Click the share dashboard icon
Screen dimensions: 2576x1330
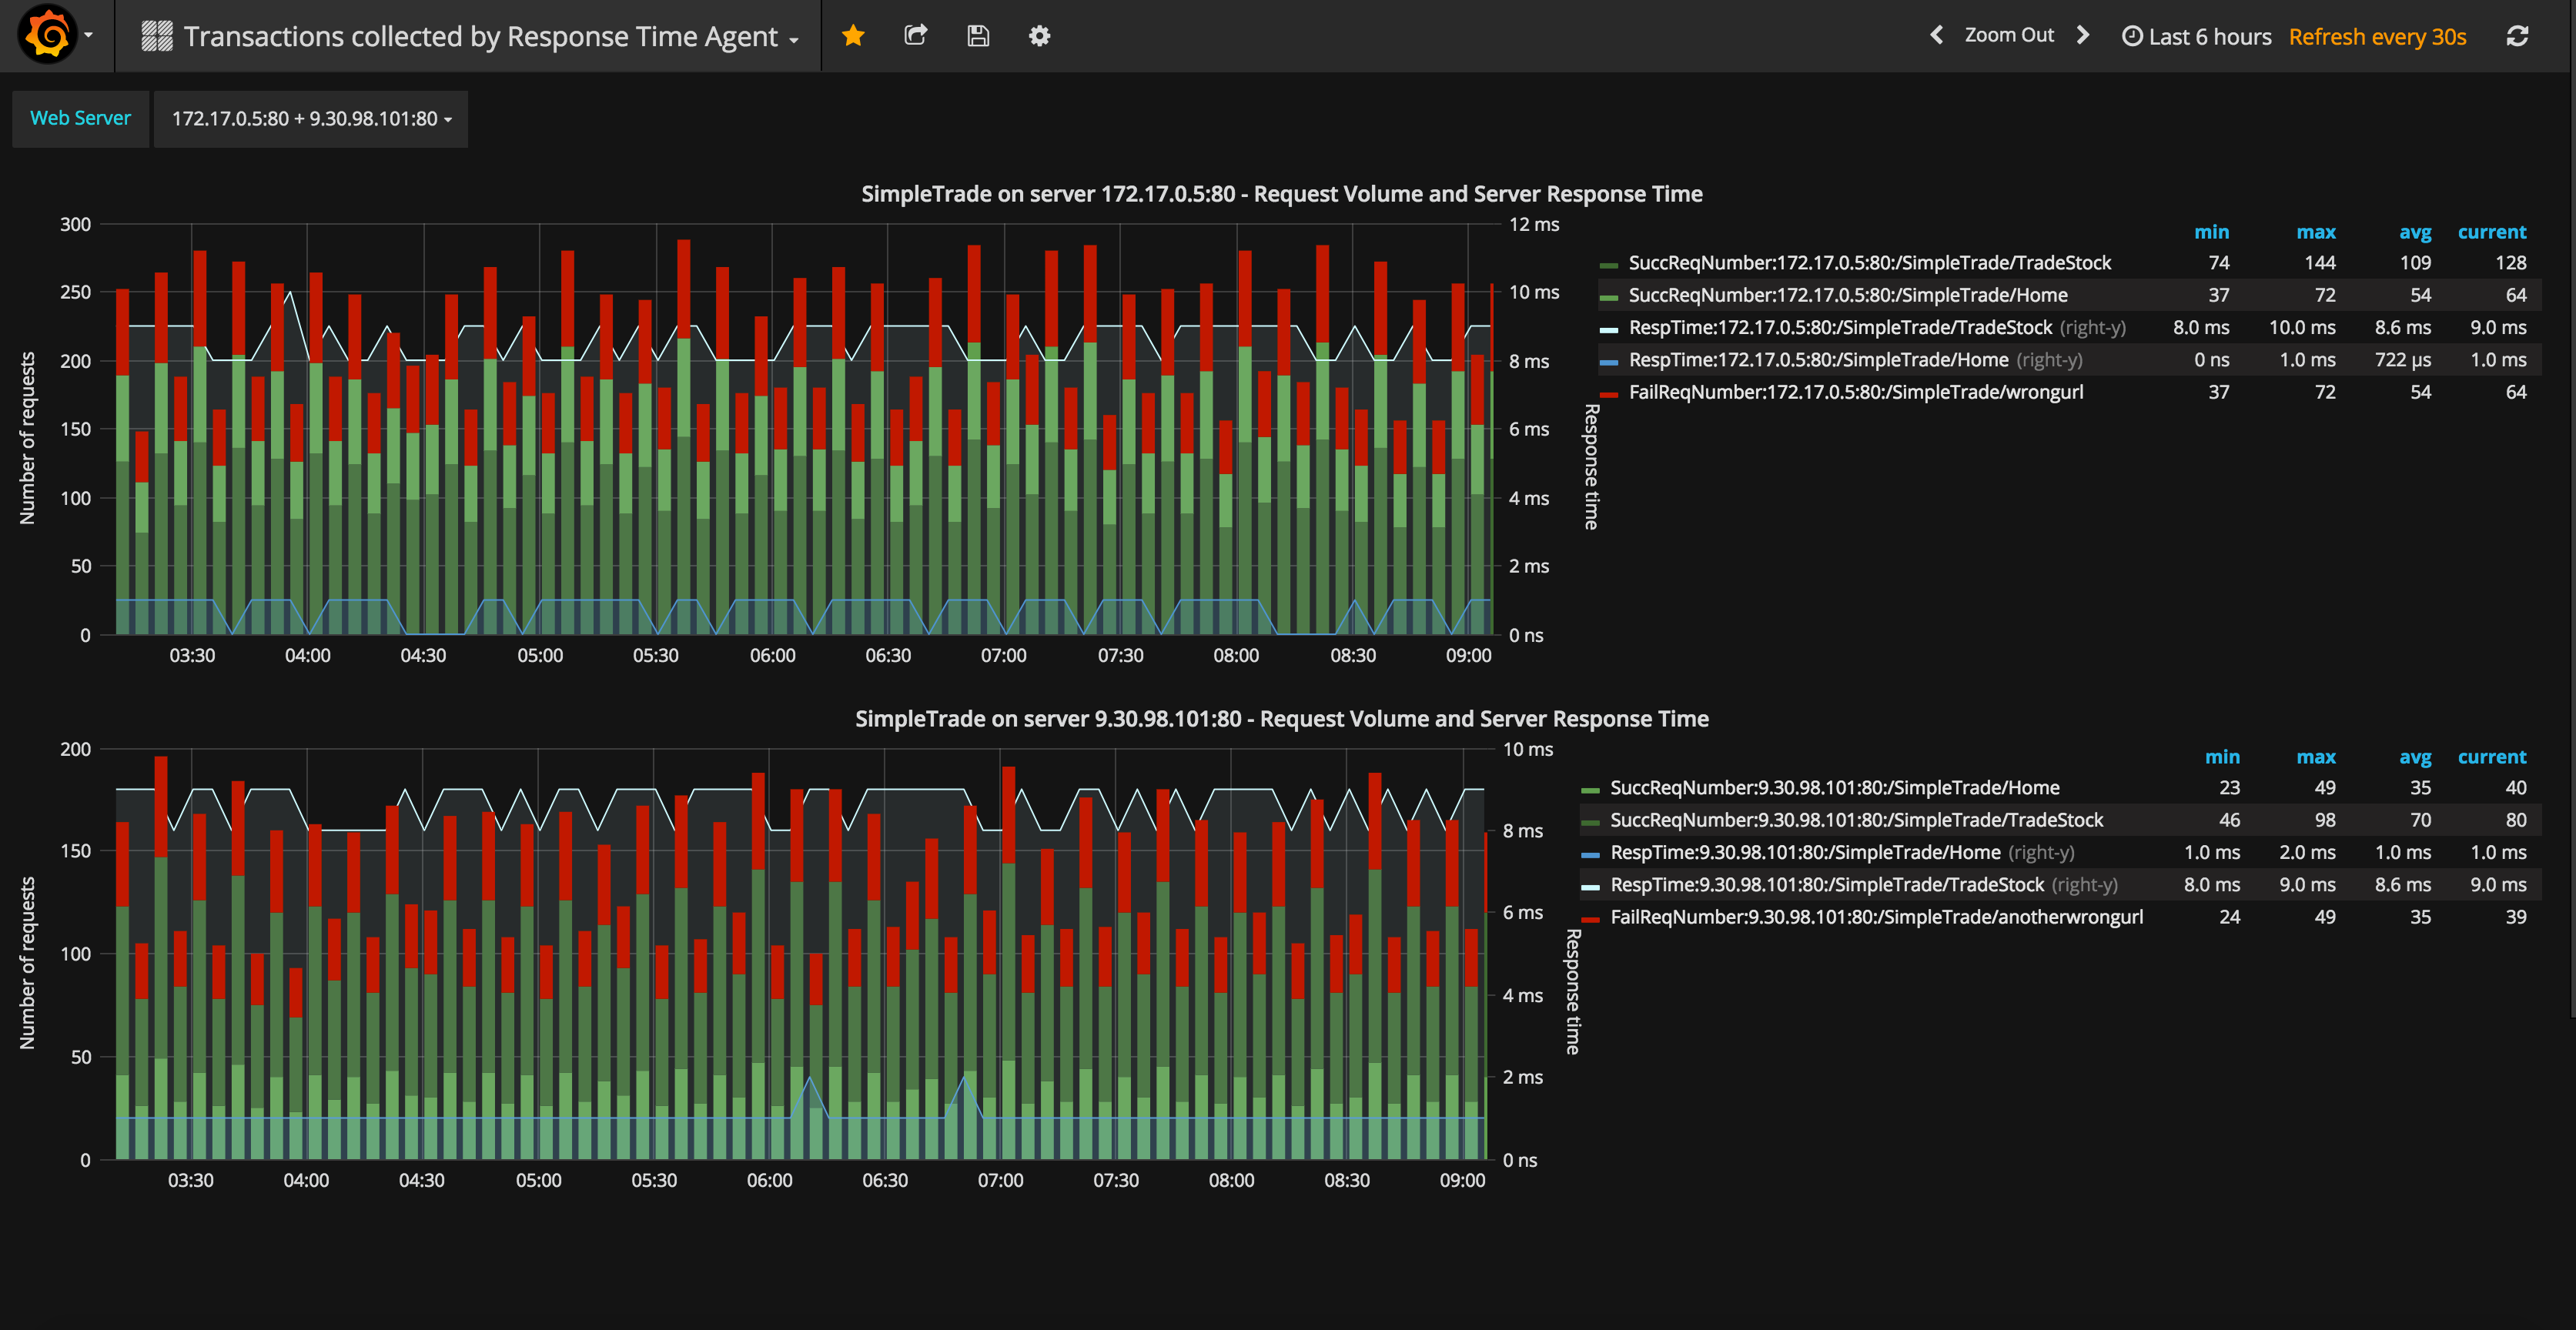coord(915,36)
